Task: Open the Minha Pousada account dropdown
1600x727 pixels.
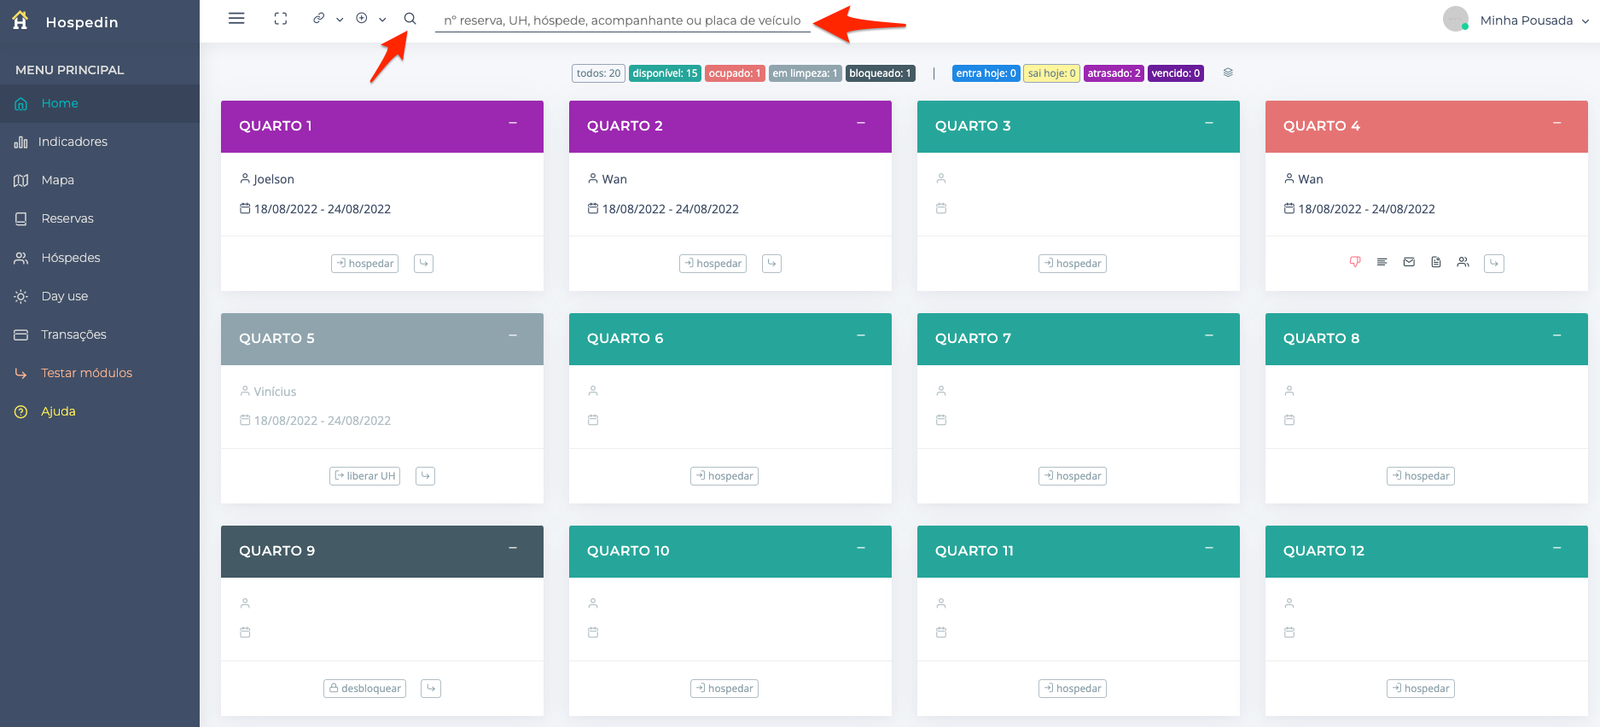Action: (x=1534, y=20)
